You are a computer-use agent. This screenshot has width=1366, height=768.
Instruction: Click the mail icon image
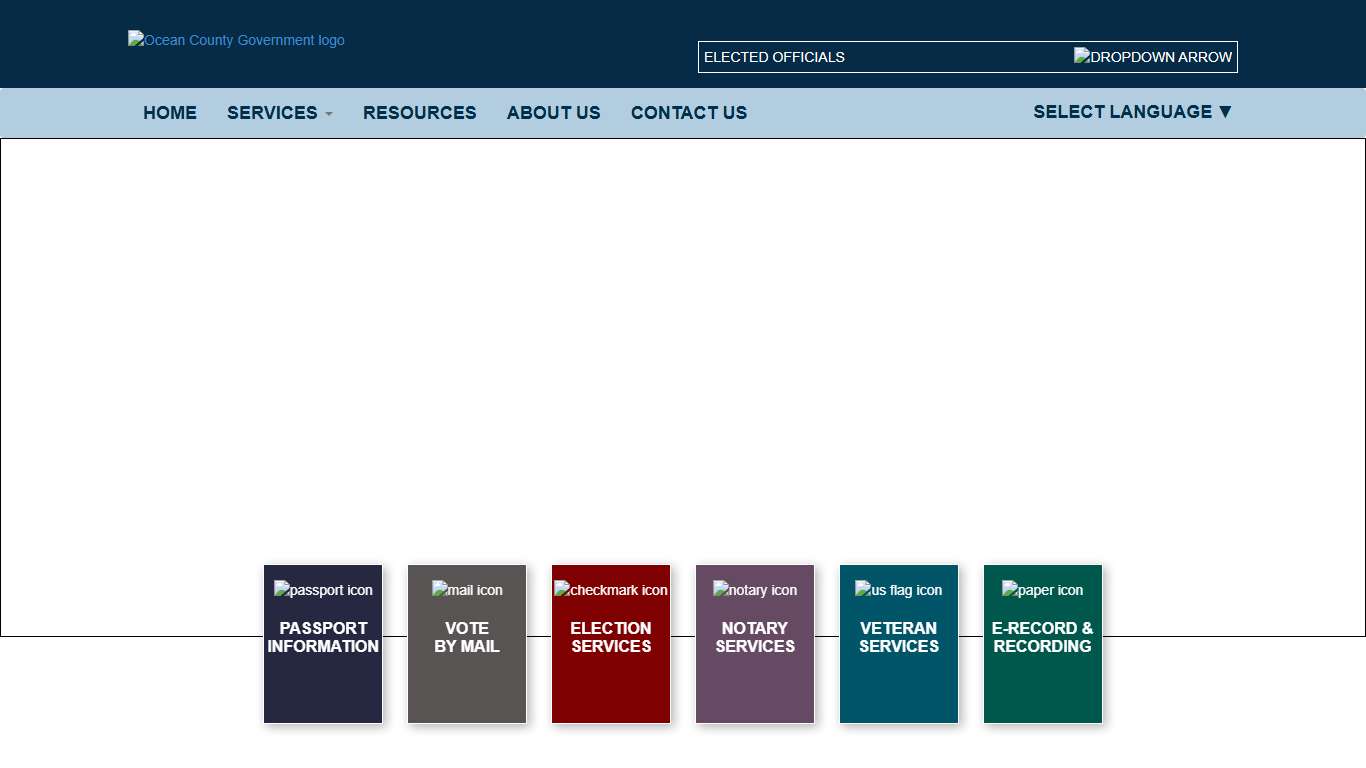pos(467,590)
